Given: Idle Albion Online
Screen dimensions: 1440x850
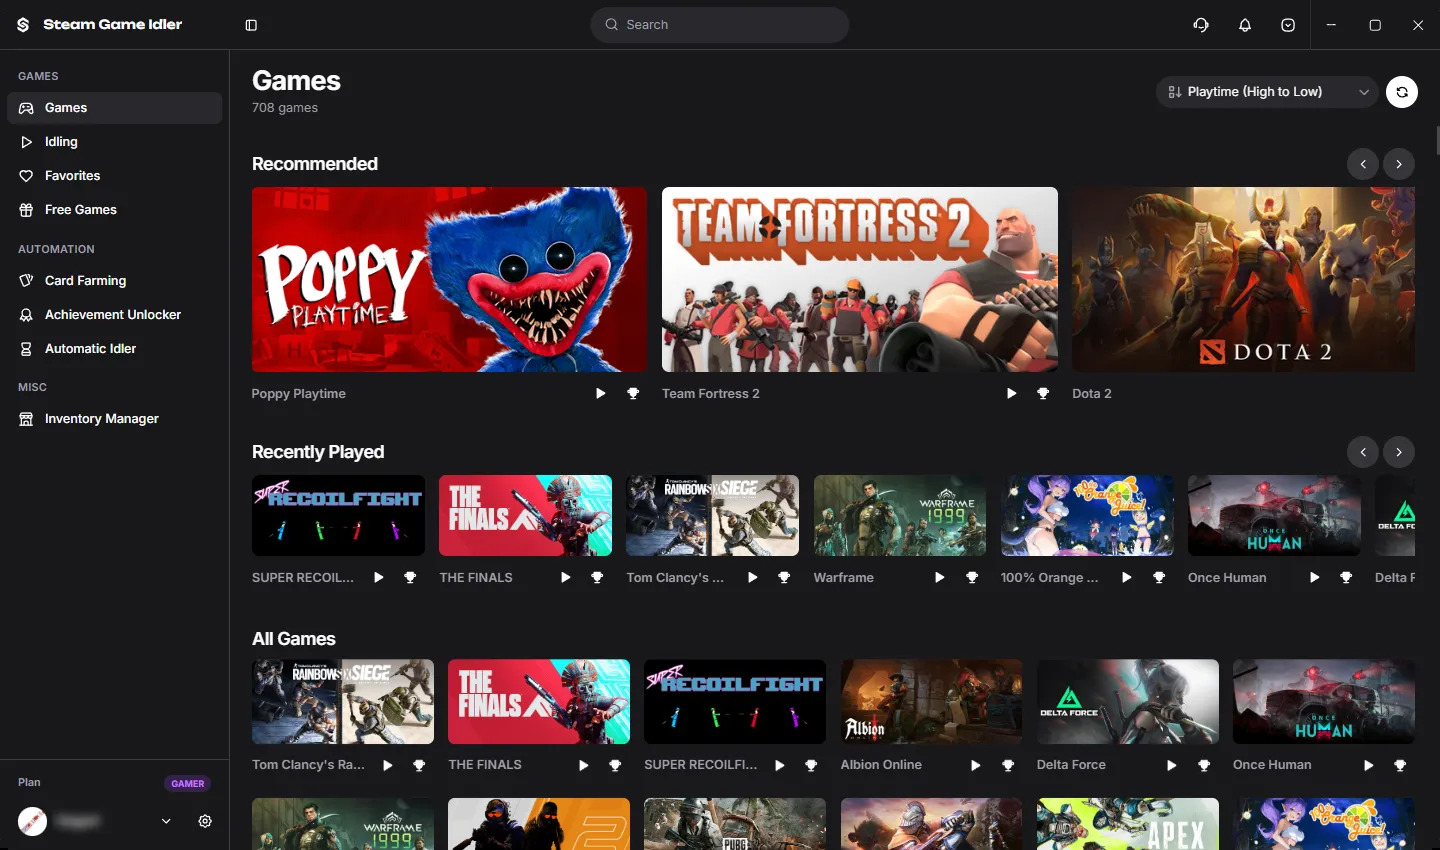Looking at the screenshot, I should point(975,766).
